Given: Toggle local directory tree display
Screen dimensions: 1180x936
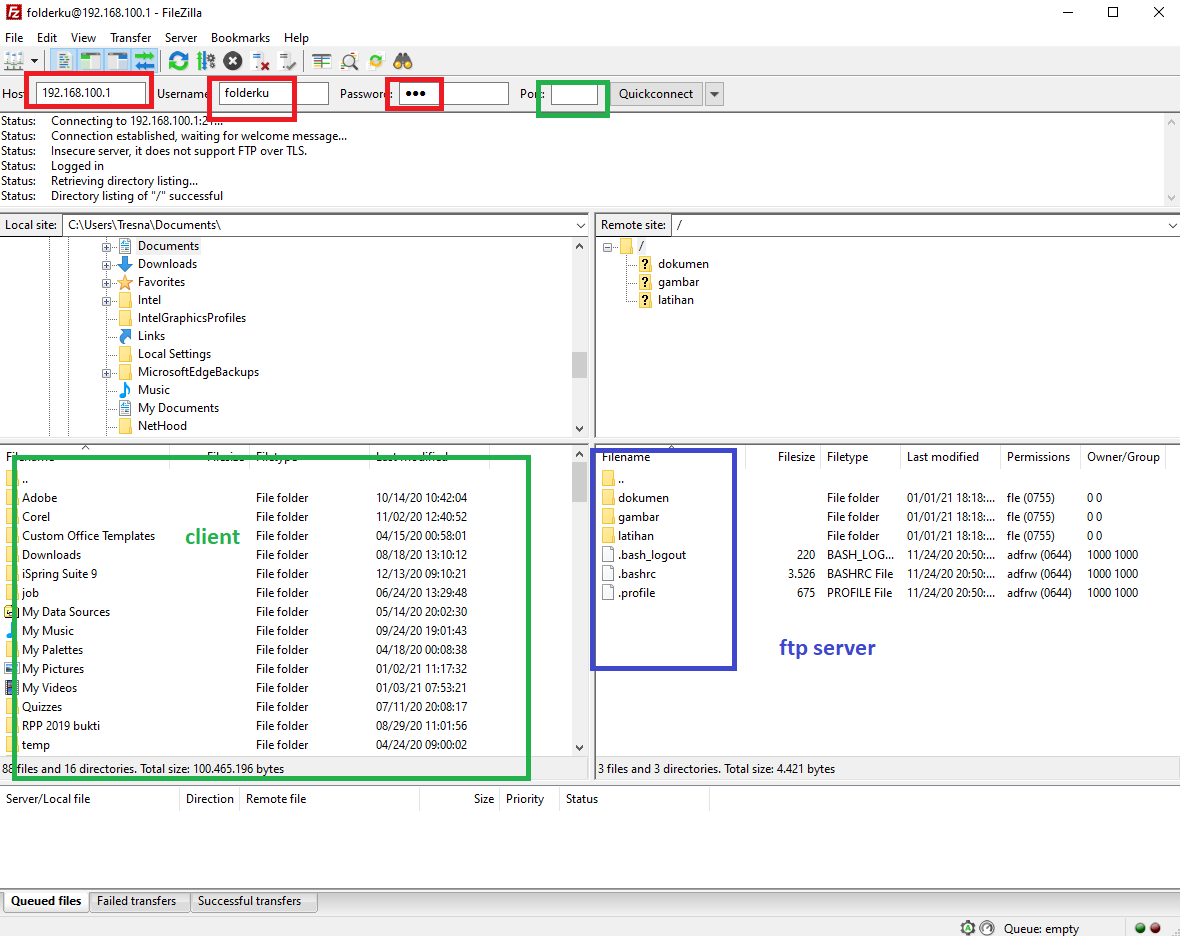Looking at the screenshot, I should [x=91, y=61].
